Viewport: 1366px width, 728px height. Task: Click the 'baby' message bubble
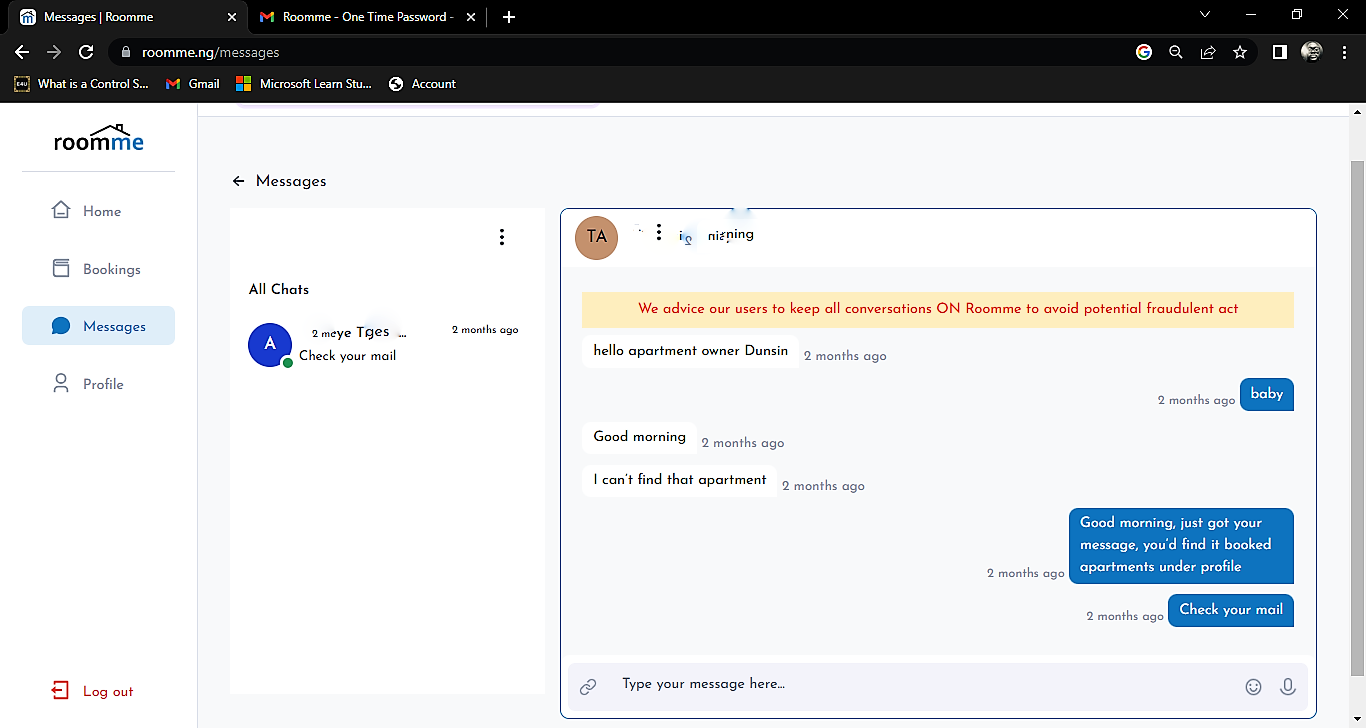[x=1266, y=394]
